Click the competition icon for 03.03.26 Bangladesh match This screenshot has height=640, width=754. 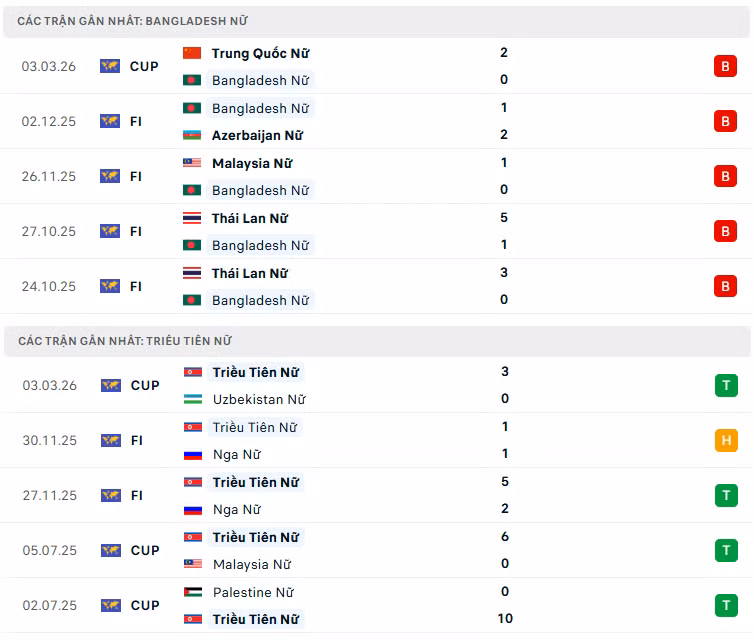pos(110,66)
